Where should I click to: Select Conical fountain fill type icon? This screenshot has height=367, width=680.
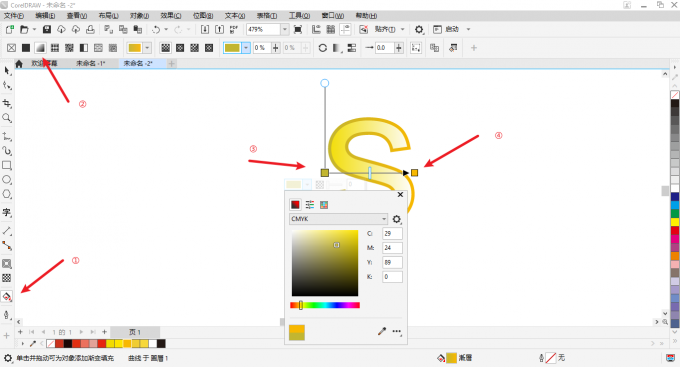coord(194,48)
